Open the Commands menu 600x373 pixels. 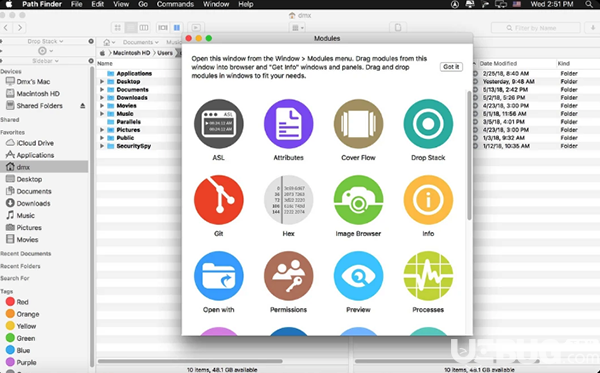pos(175,4)
